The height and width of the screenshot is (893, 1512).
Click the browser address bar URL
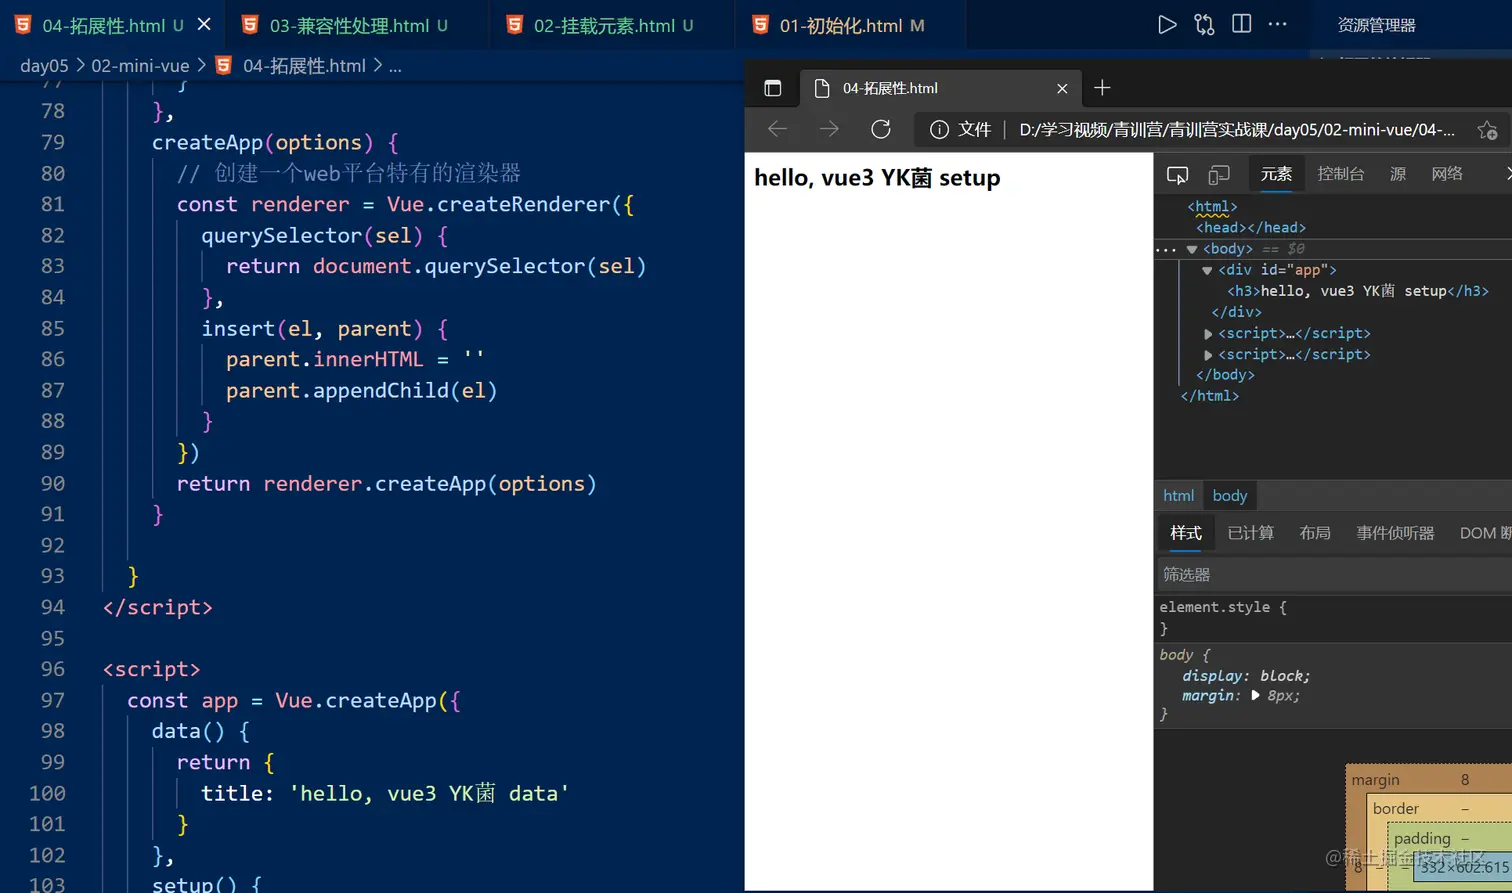coord(1236,129)
